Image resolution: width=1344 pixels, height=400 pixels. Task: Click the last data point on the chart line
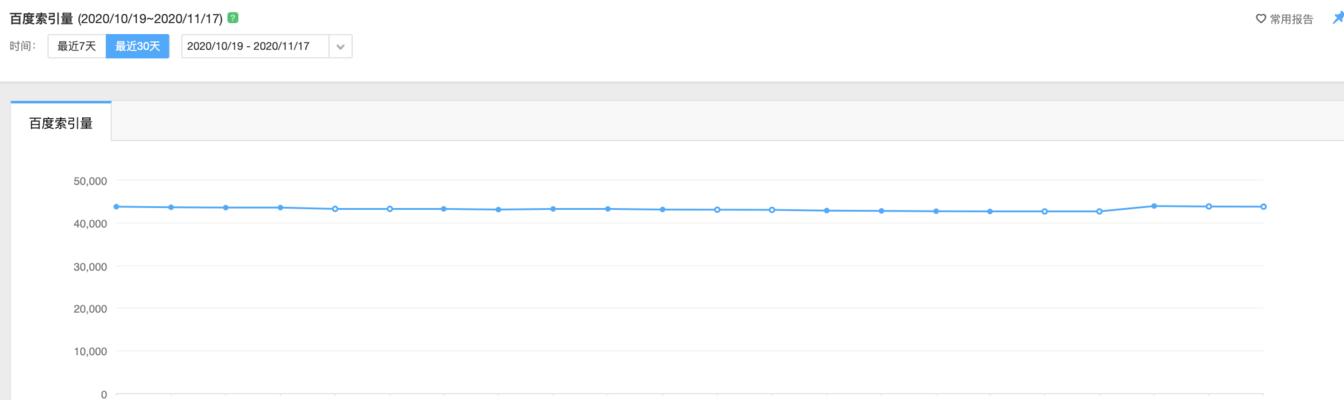click(1263, 207)
